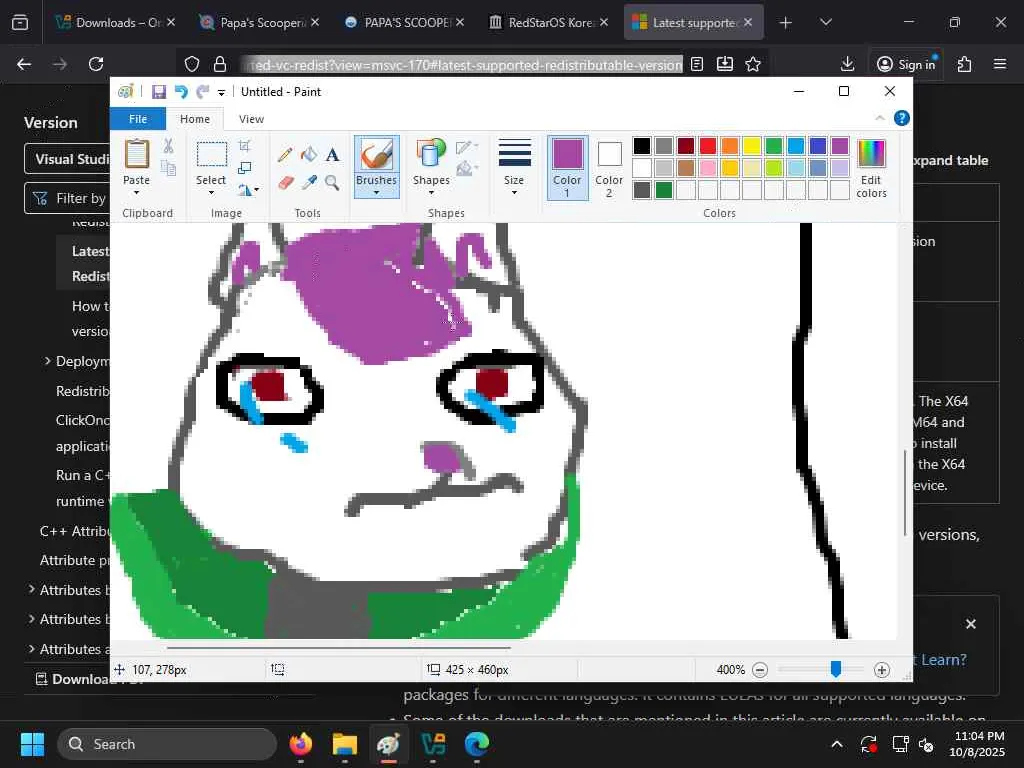The width and height of the screenshot is (1024, 768).
Task: Select the Text tool
Action: 332,155
